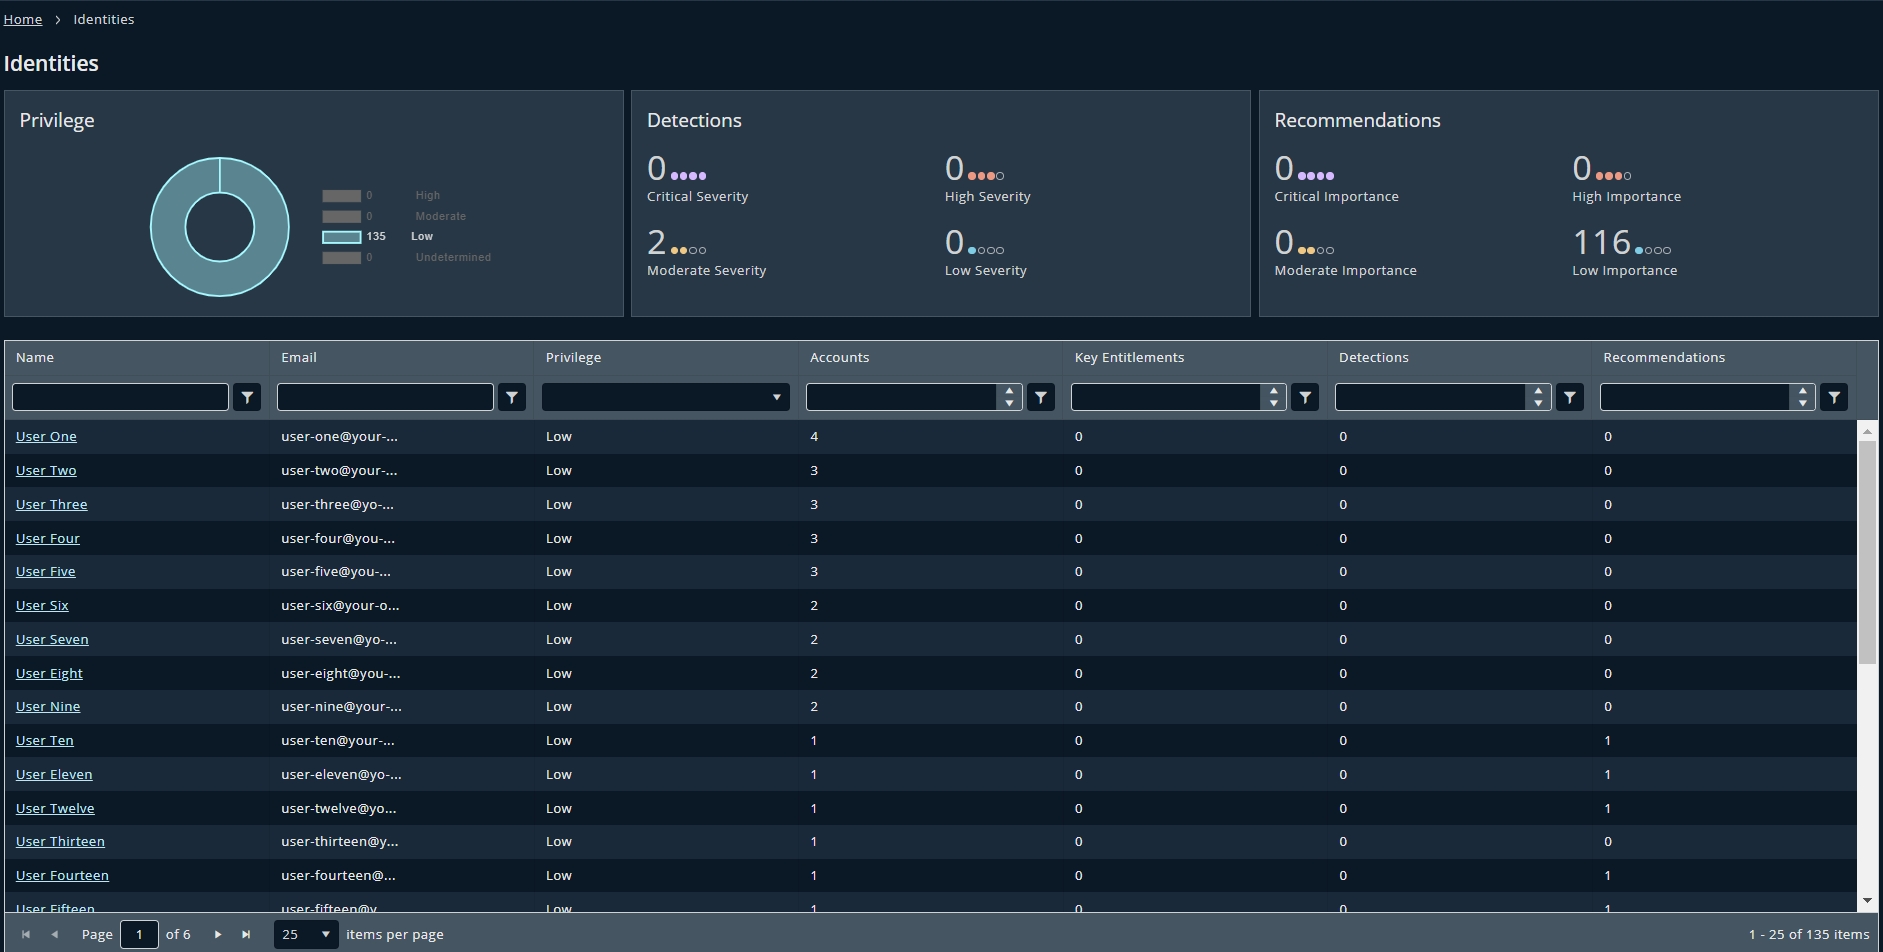Select the Low privilege legend swatch
Image resolution: width=1883 pixels, height=952 pixels.
[341, 237]
